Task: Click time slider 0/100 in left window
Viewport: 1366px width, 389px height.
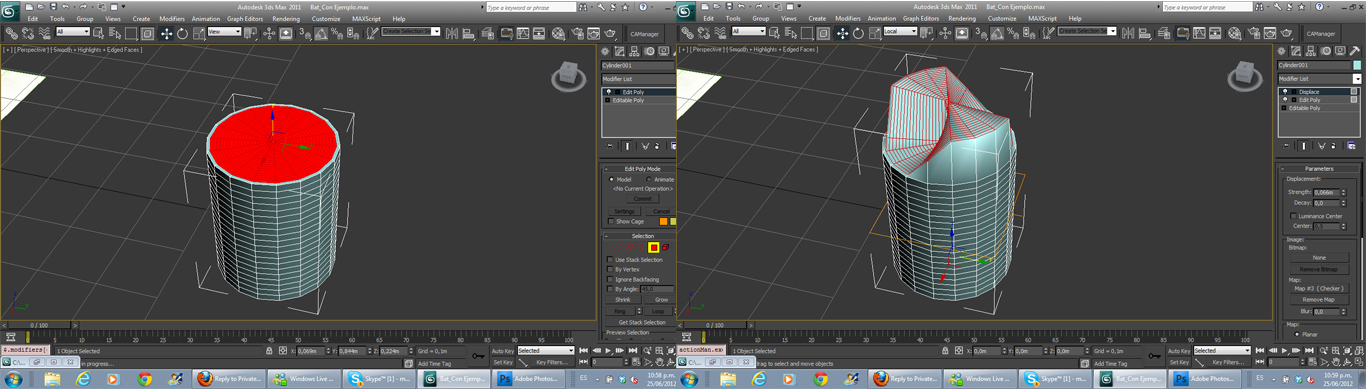Action: pyautogui.click(x=38, y=325)
